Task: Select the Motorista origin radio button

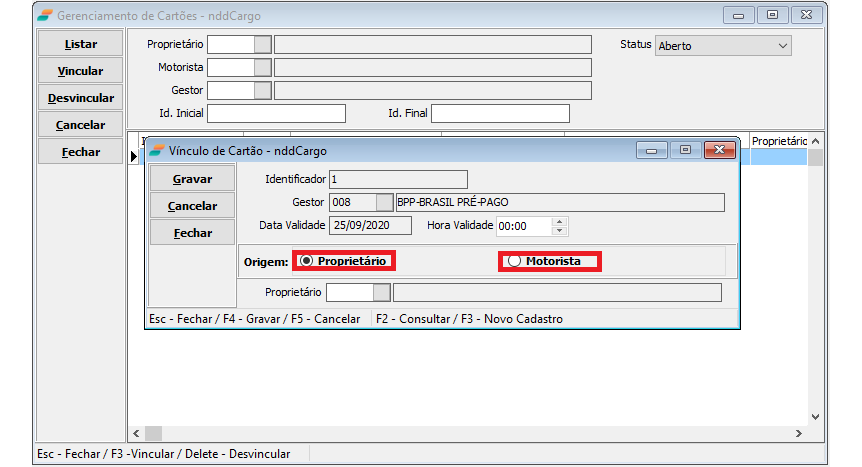Action: 515,262
